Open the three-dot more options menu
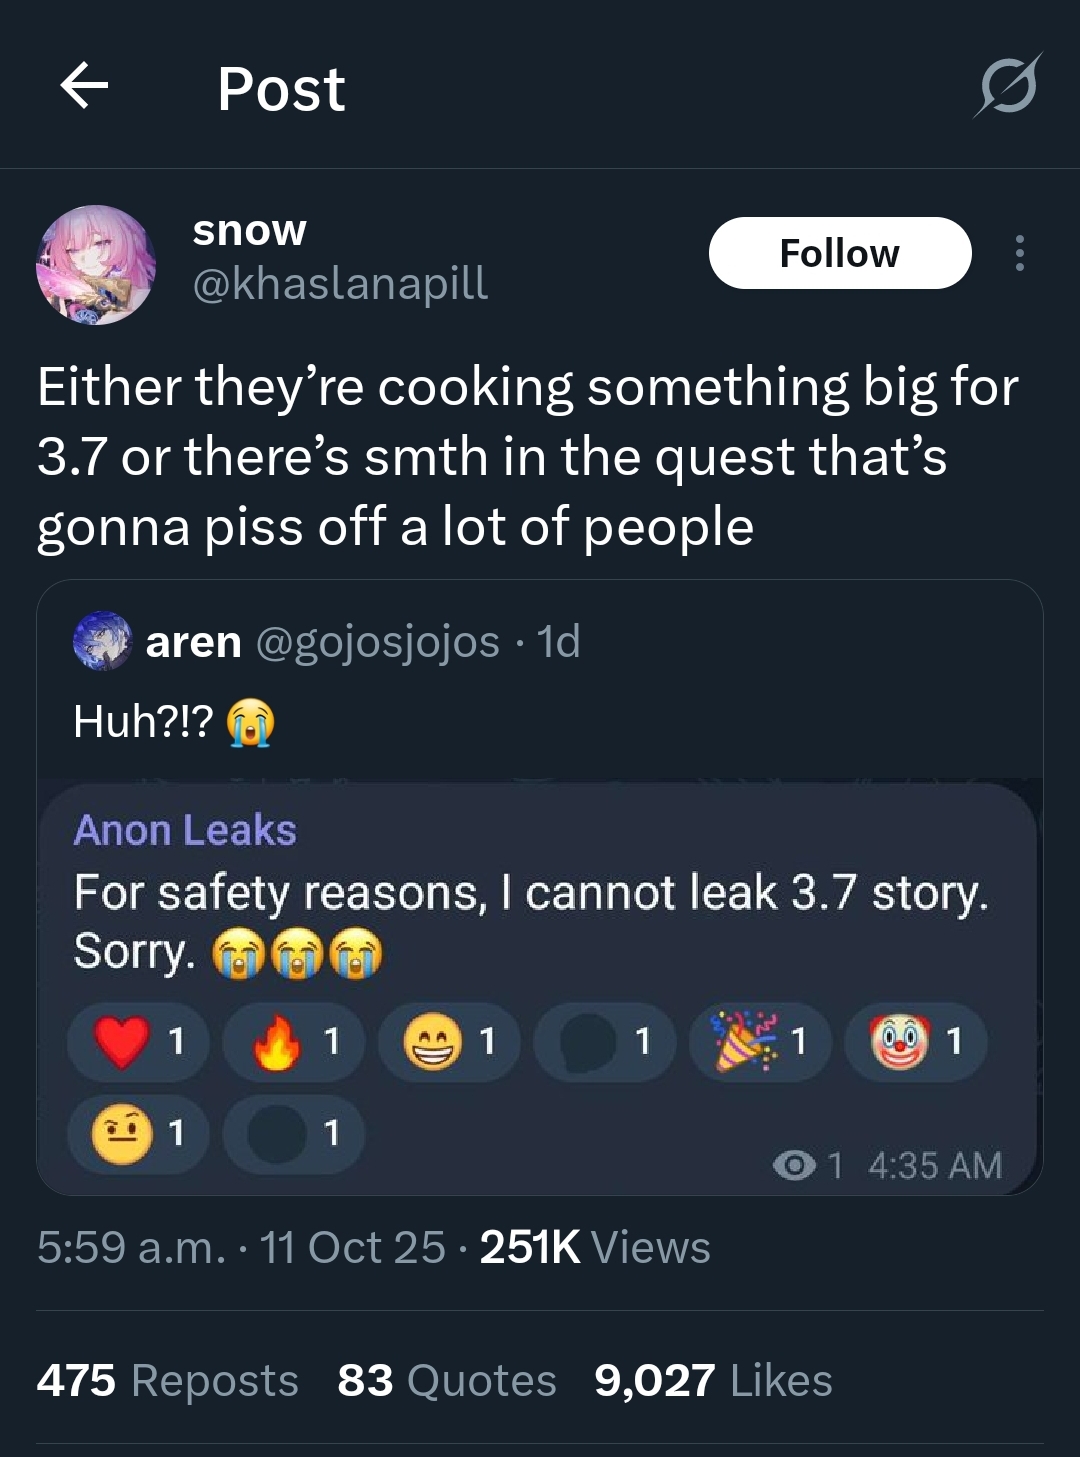 tap(1019, 253)
